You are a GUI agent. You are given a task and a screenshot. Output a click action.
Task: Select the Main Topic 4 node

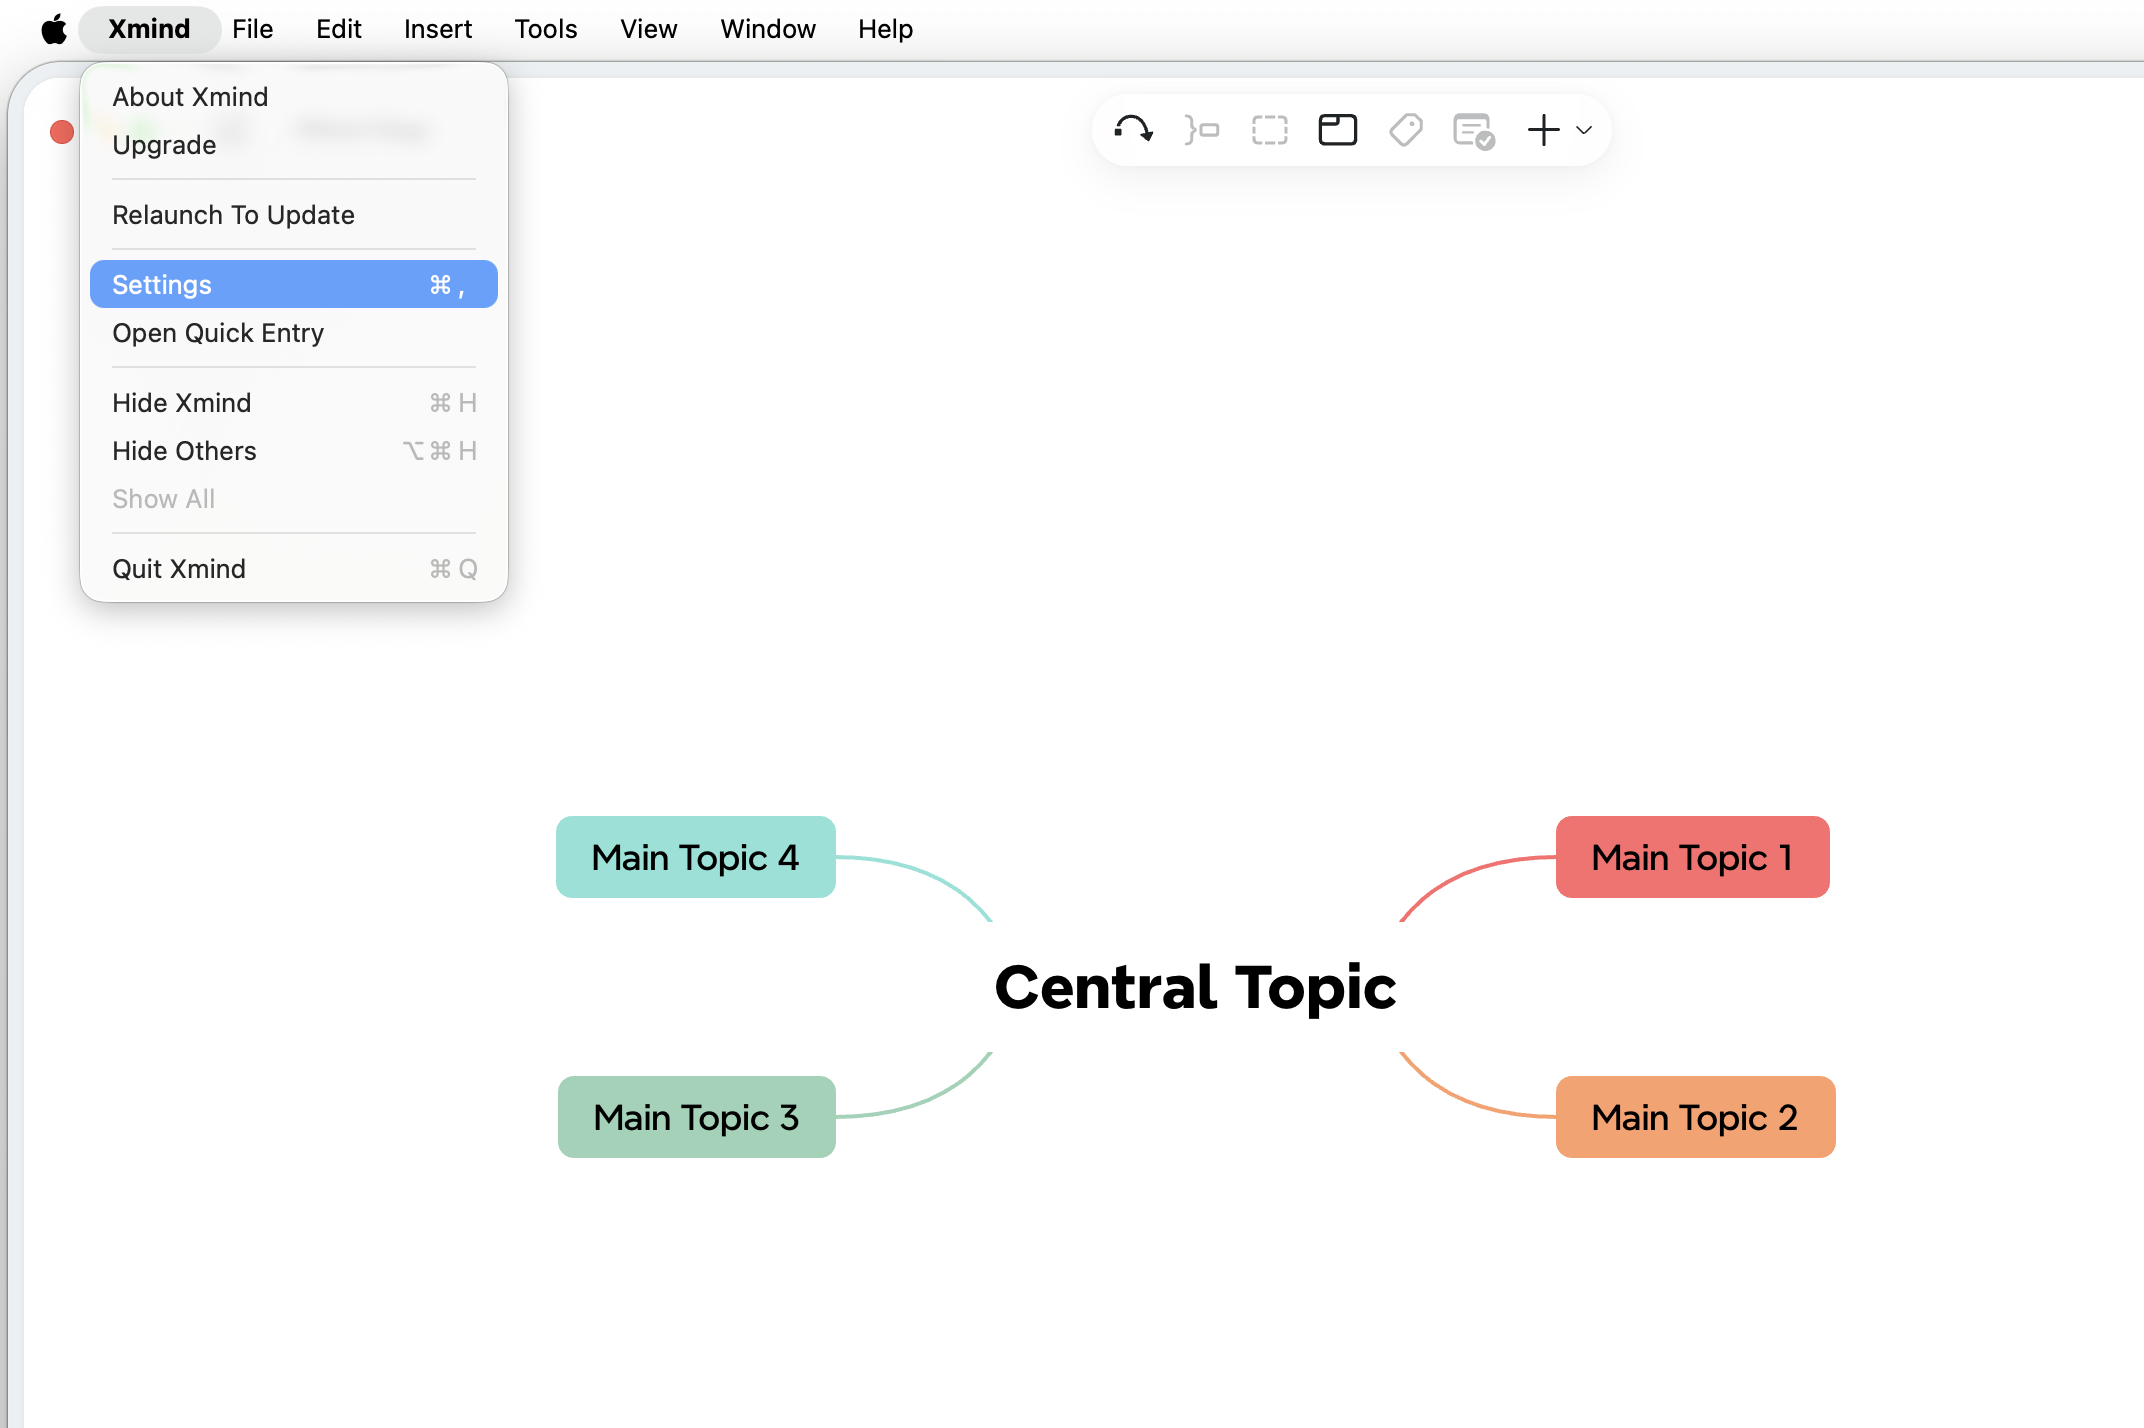695,857
